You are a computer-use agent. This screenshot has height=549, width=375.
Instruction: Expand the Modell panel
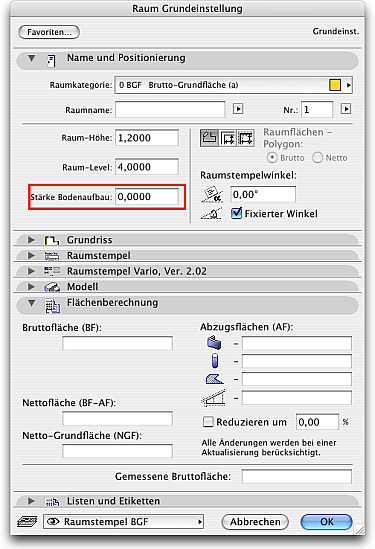click(31, 287)
